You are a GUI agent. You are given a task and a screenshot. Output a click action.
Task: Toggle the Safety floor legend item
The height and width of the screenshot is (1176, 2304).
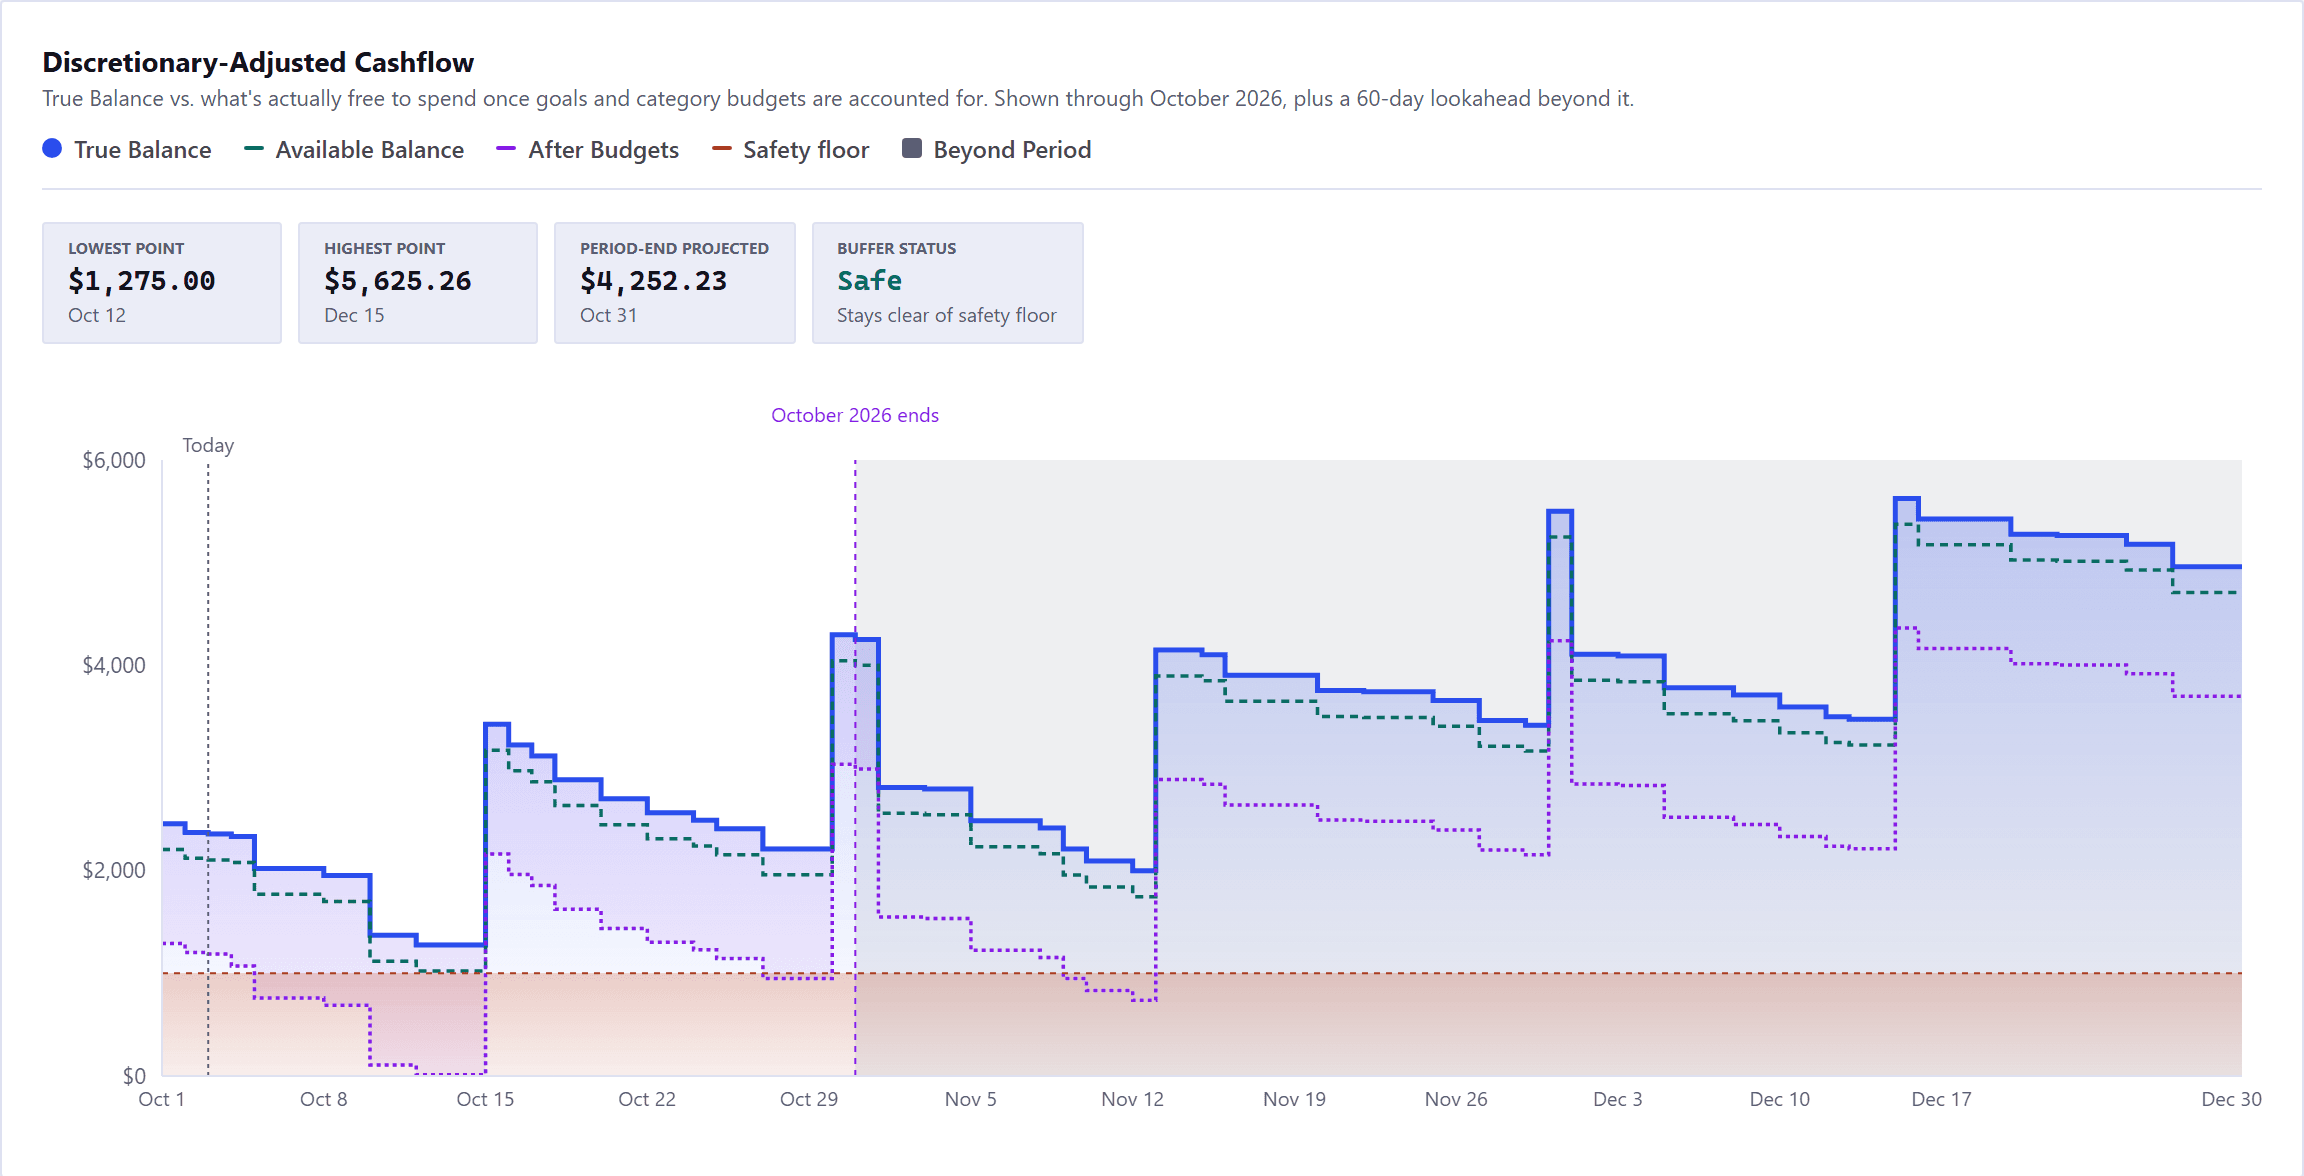click(x=790, y=150)
